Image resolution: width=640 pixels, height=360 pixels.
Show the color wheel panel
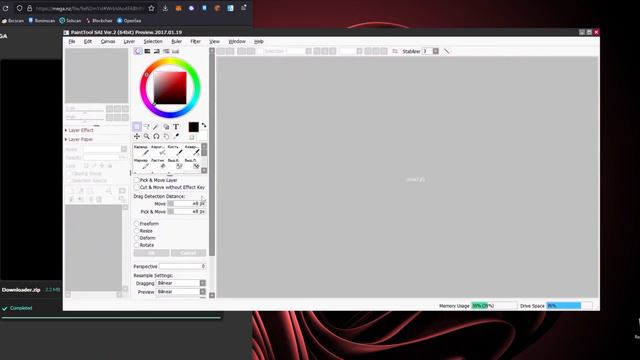138,51
